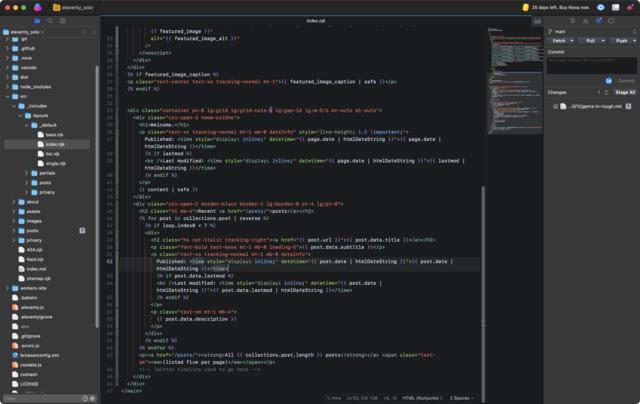The image size is (640, 404).
Task: Open single.njk in the file tree
Action: pos(56,163)
